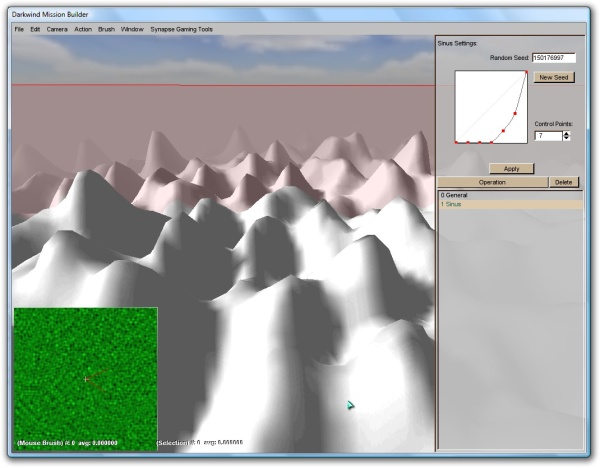The width and height of the screenshot is (600, 468).
Task: Click the New Seed button
Action: pyautogui.click(x=553, y=77)
